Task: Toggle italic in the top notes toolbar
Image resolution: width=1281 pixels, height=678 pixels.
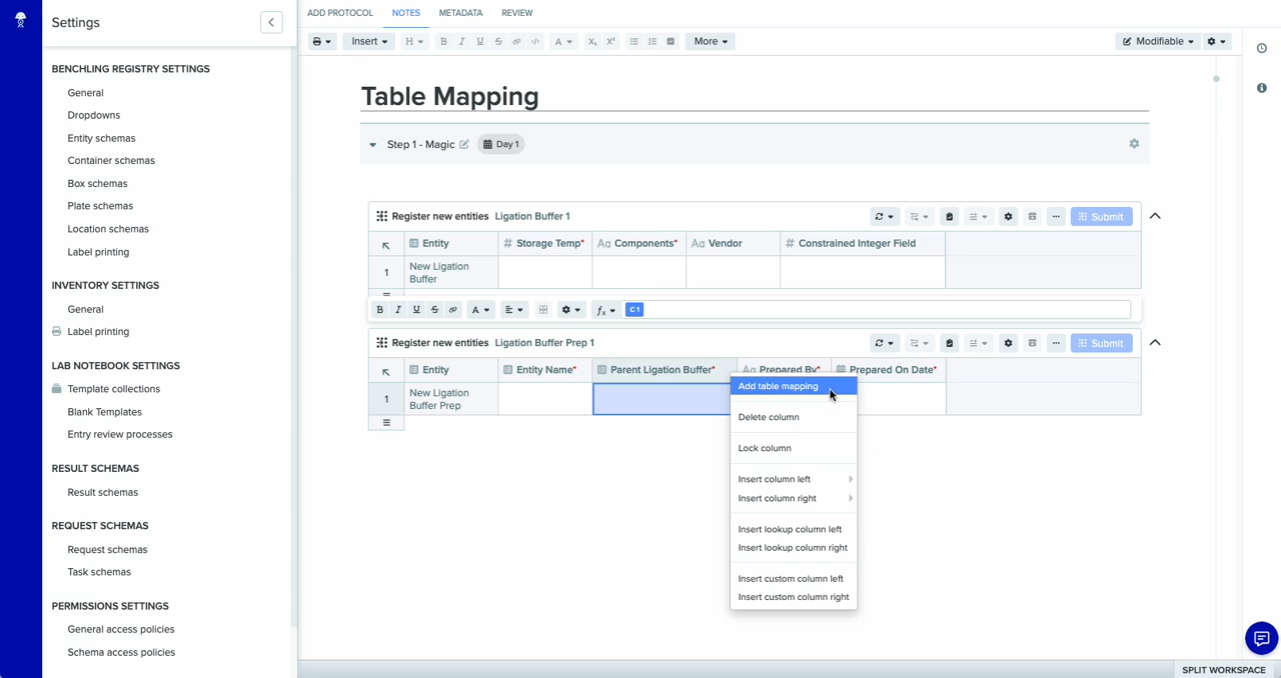Action: click(461, 42)
